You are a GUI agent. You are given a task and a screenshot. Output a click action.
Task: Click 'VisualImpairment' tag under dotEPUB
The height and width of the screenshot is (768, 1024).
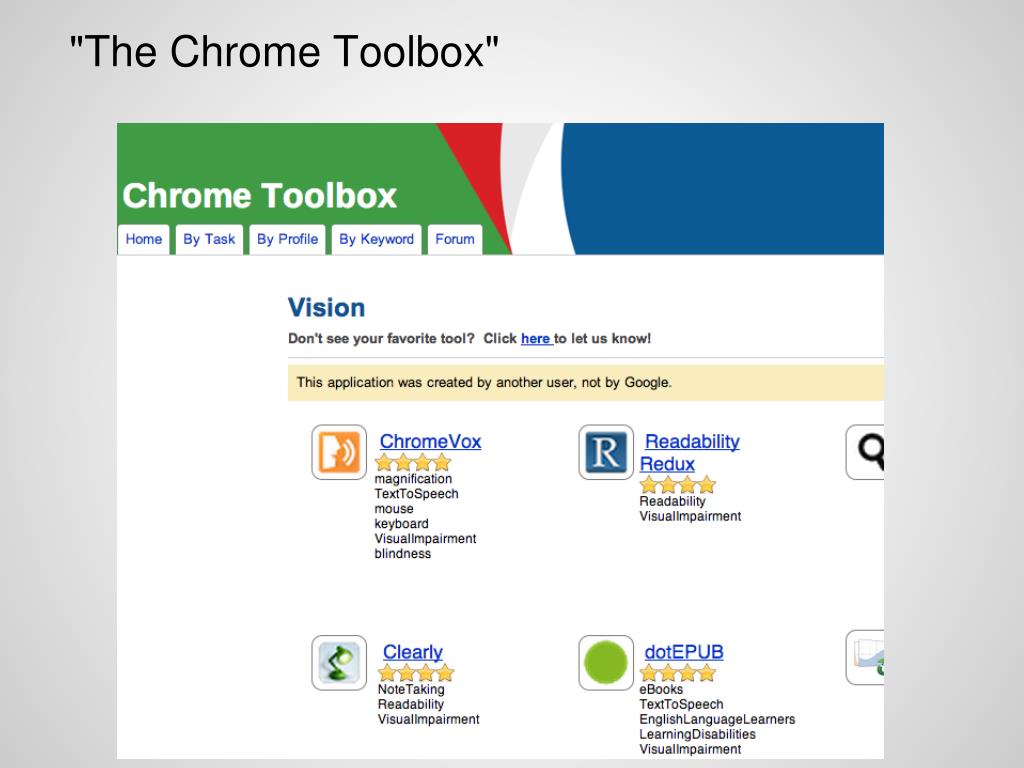coord(690,749)
